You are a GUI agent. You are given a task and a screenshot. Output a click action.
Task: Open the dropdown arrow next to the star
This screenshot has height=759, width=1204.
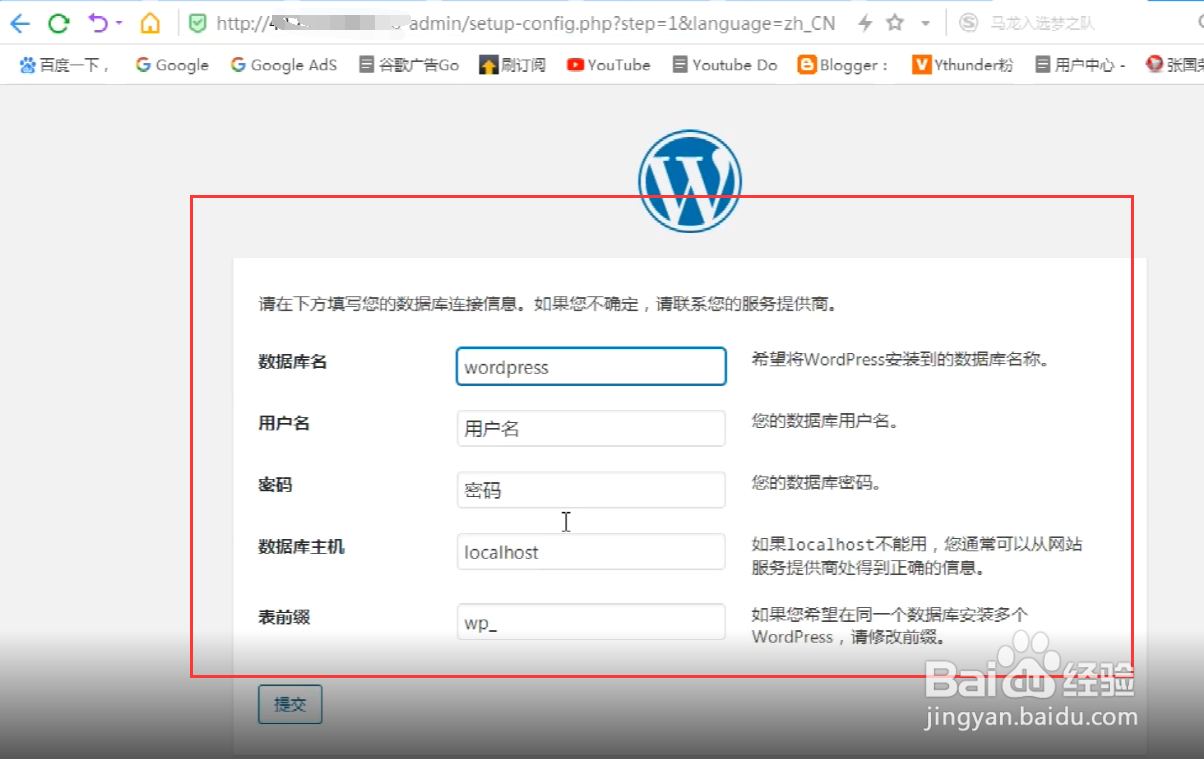[x=926, y=23]
